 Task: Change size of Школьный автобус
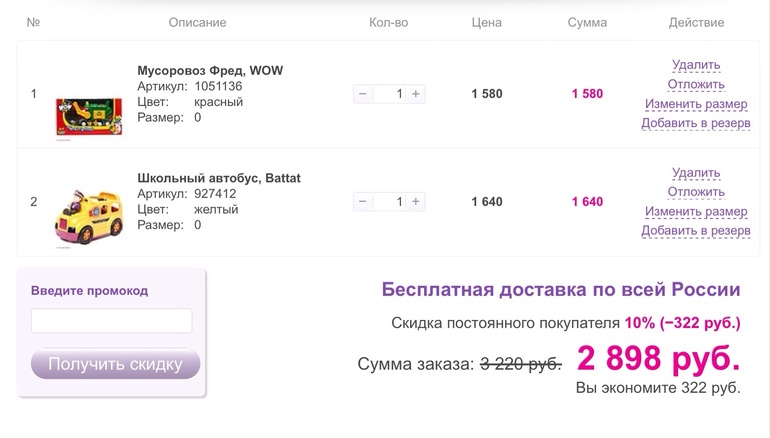(x=696, y=212)
